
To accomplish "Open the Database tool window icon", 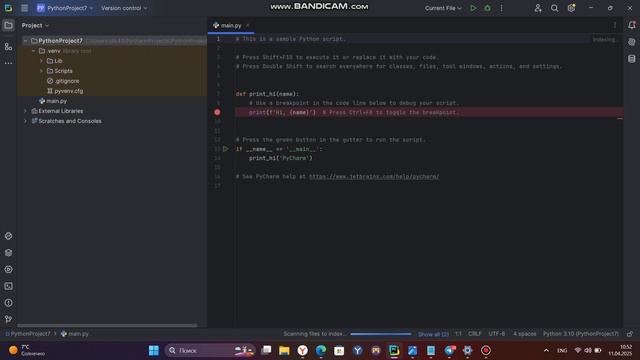I will (x=632, y=59).
